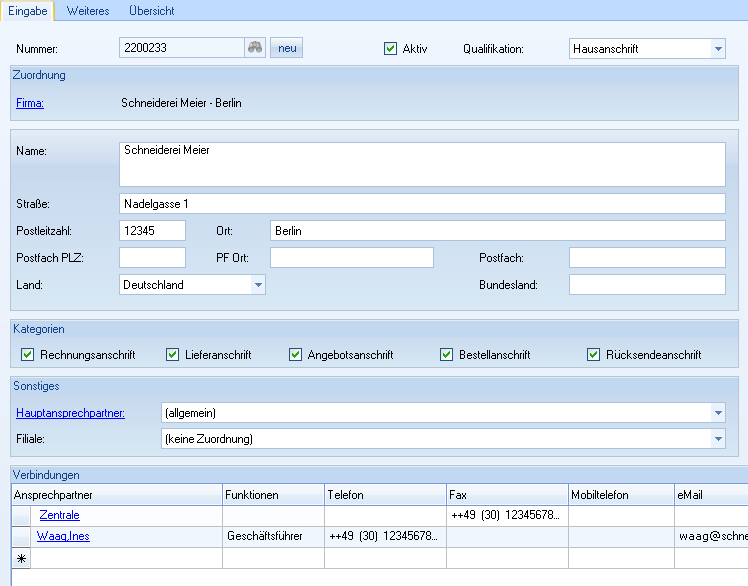This screenshot has height=586, width=748.
Task: Toggle the Rechnungsanschrift checkbox
Action: [28, 354]
